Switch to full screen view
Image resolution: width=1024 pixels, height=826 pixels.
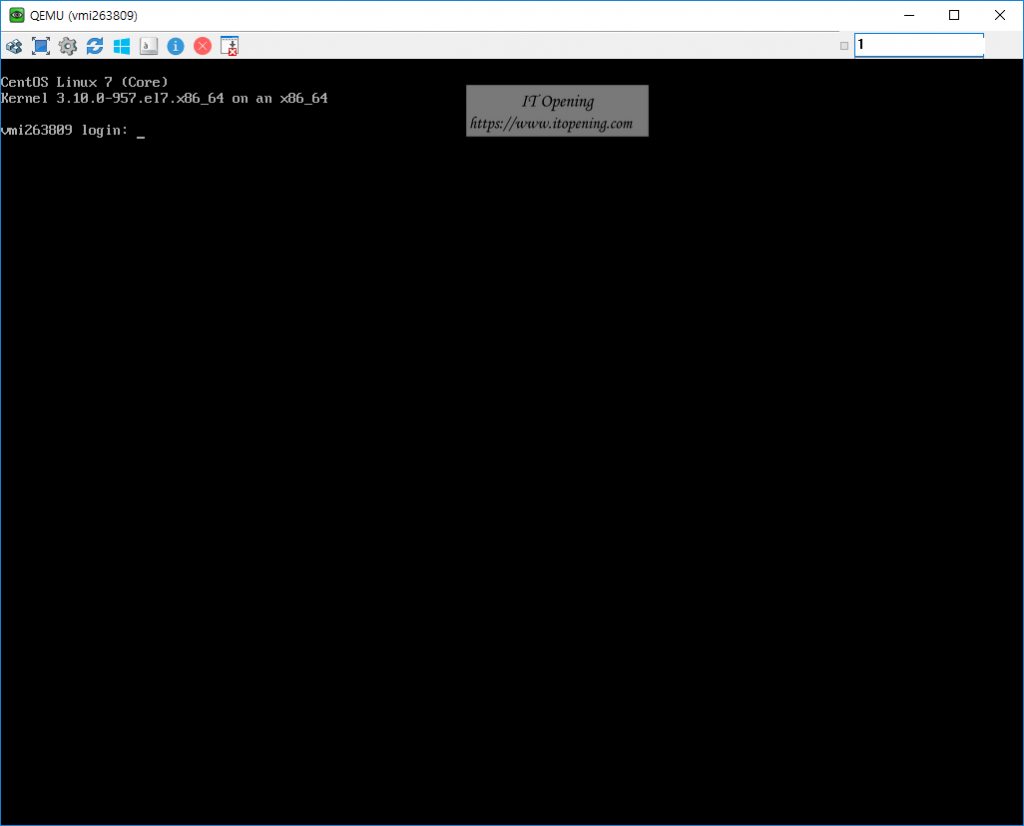41,46
